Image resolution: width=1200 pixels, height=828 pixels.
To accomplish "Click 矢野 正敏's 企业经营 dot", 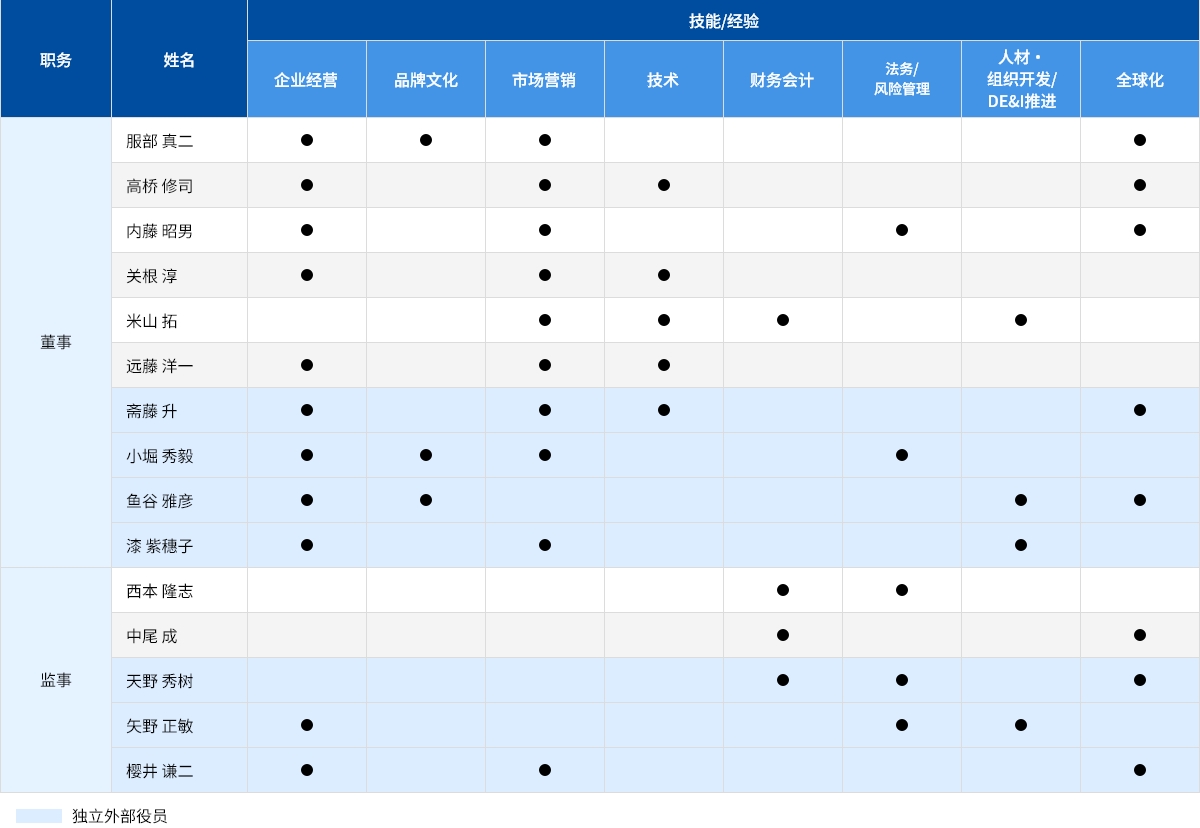I will pyautogui.click(x=307, y=725).
